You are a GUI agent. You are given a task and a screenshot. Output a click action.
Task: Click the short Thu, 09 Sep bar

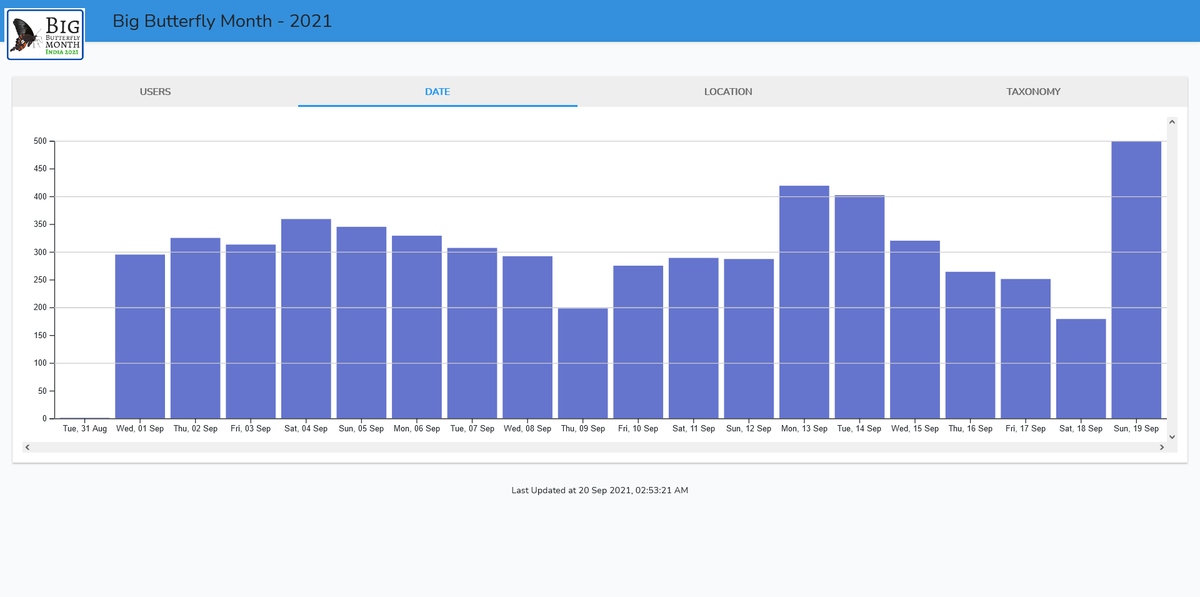point(583,363)
